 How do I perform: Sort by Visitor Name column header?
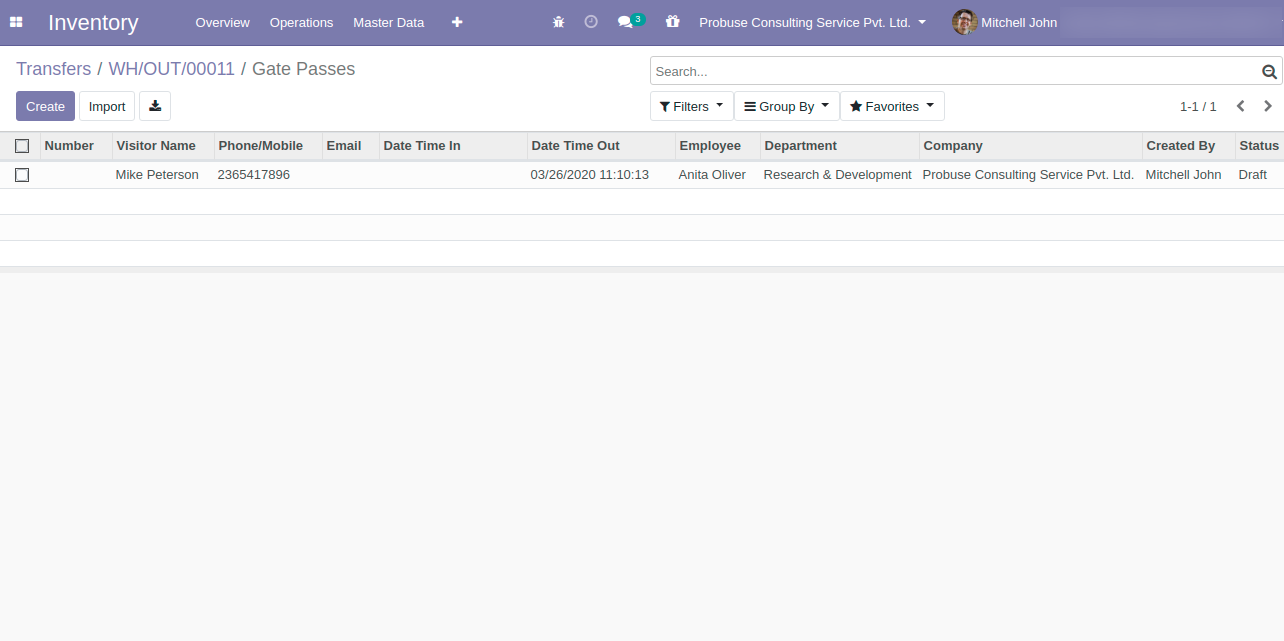pos(163,146)
